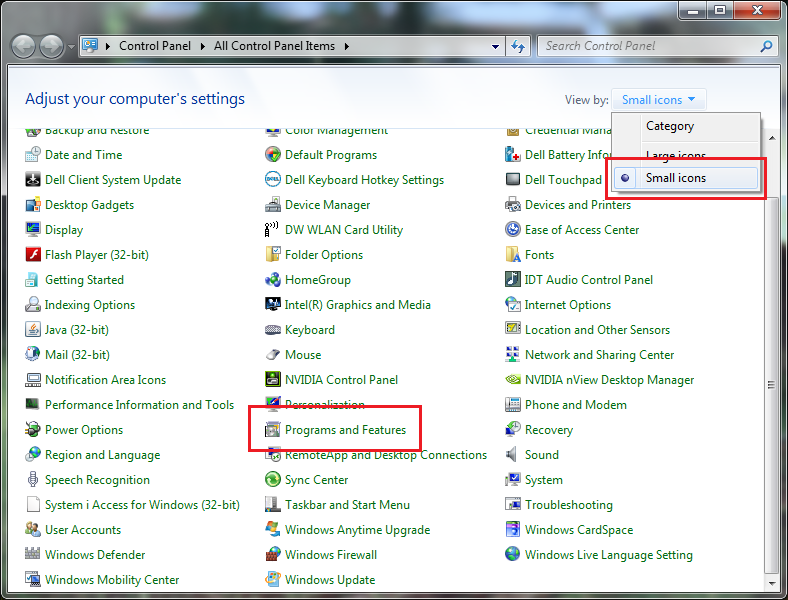Image resolution: width=788 pixels, height=600 pixels.
Task: Open Desktop Gadgets icon
Action: 33,205
